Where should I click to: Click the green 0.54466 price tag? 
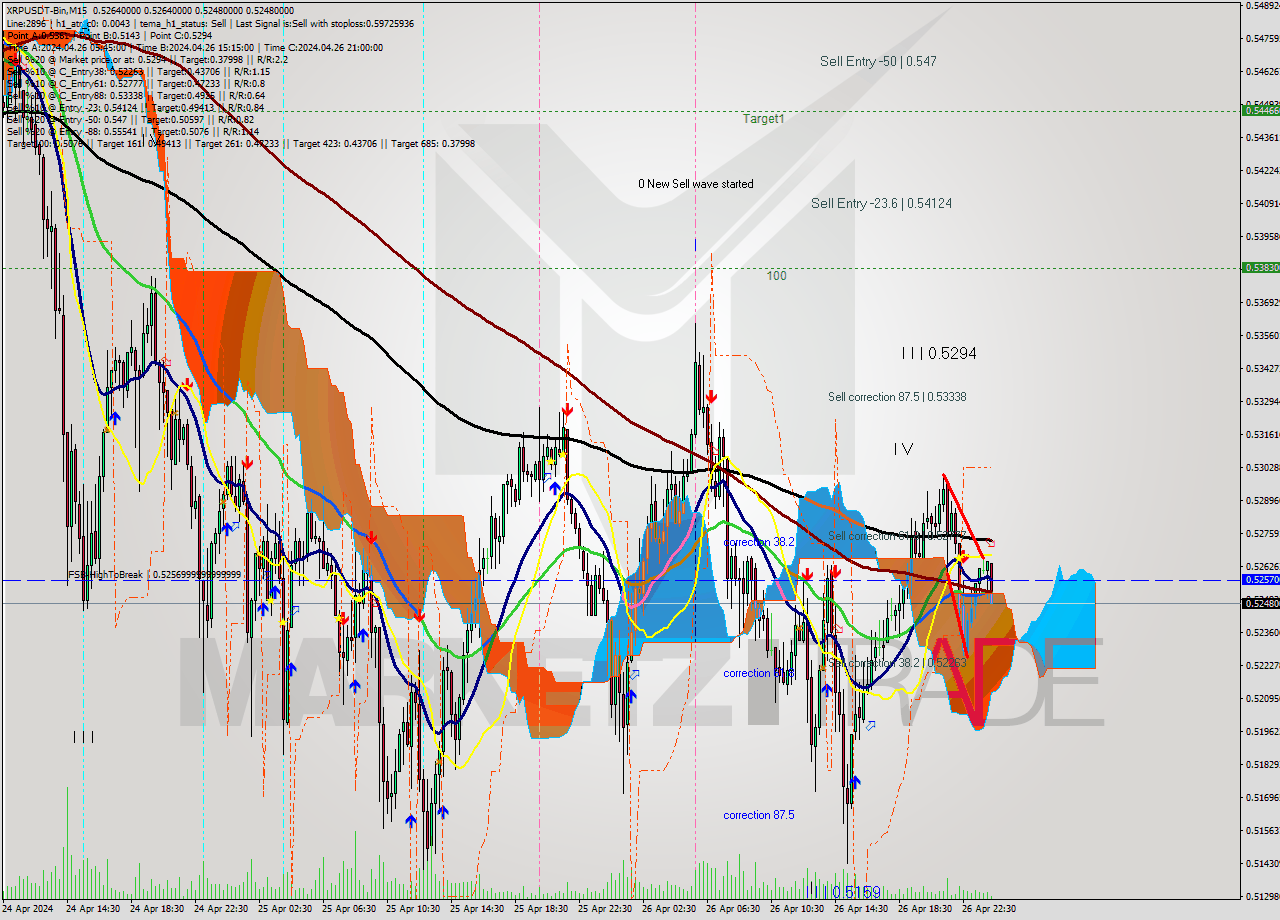pyautogui.click(x=1259, y=110)
